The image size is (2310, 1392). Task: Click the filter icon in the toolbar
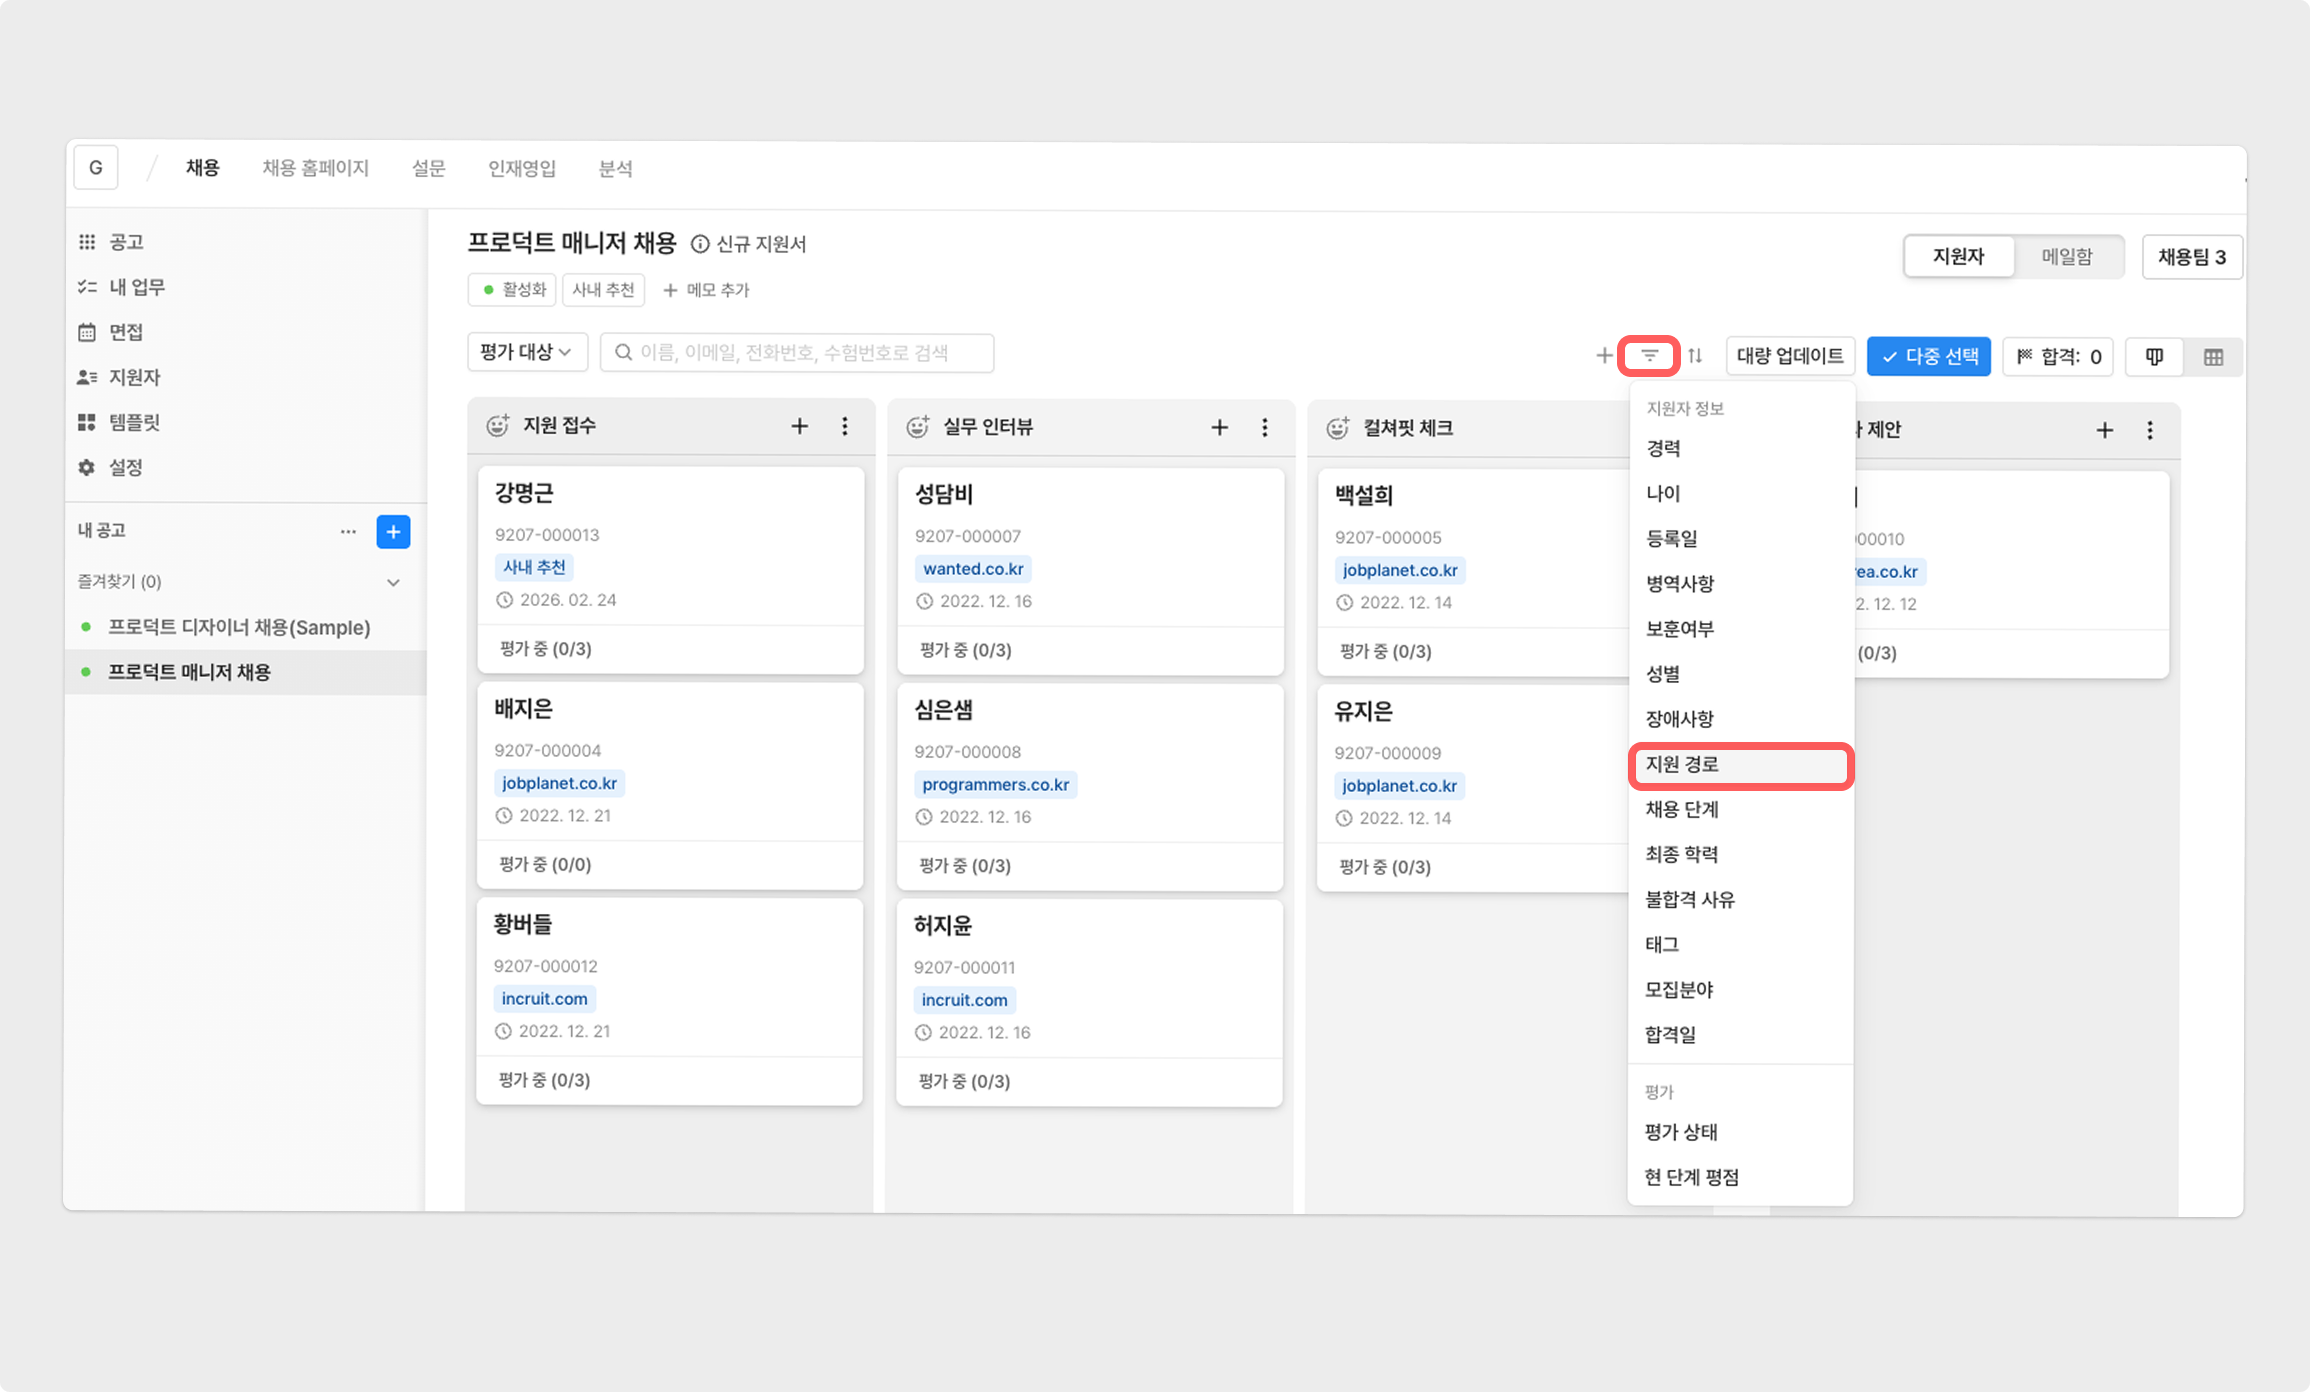[x=1649, y=355]
